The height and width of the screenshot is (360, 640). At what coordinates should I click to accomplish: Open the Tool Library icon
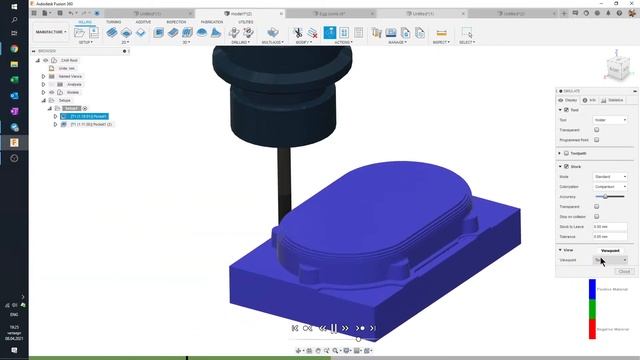pos(376,32)
